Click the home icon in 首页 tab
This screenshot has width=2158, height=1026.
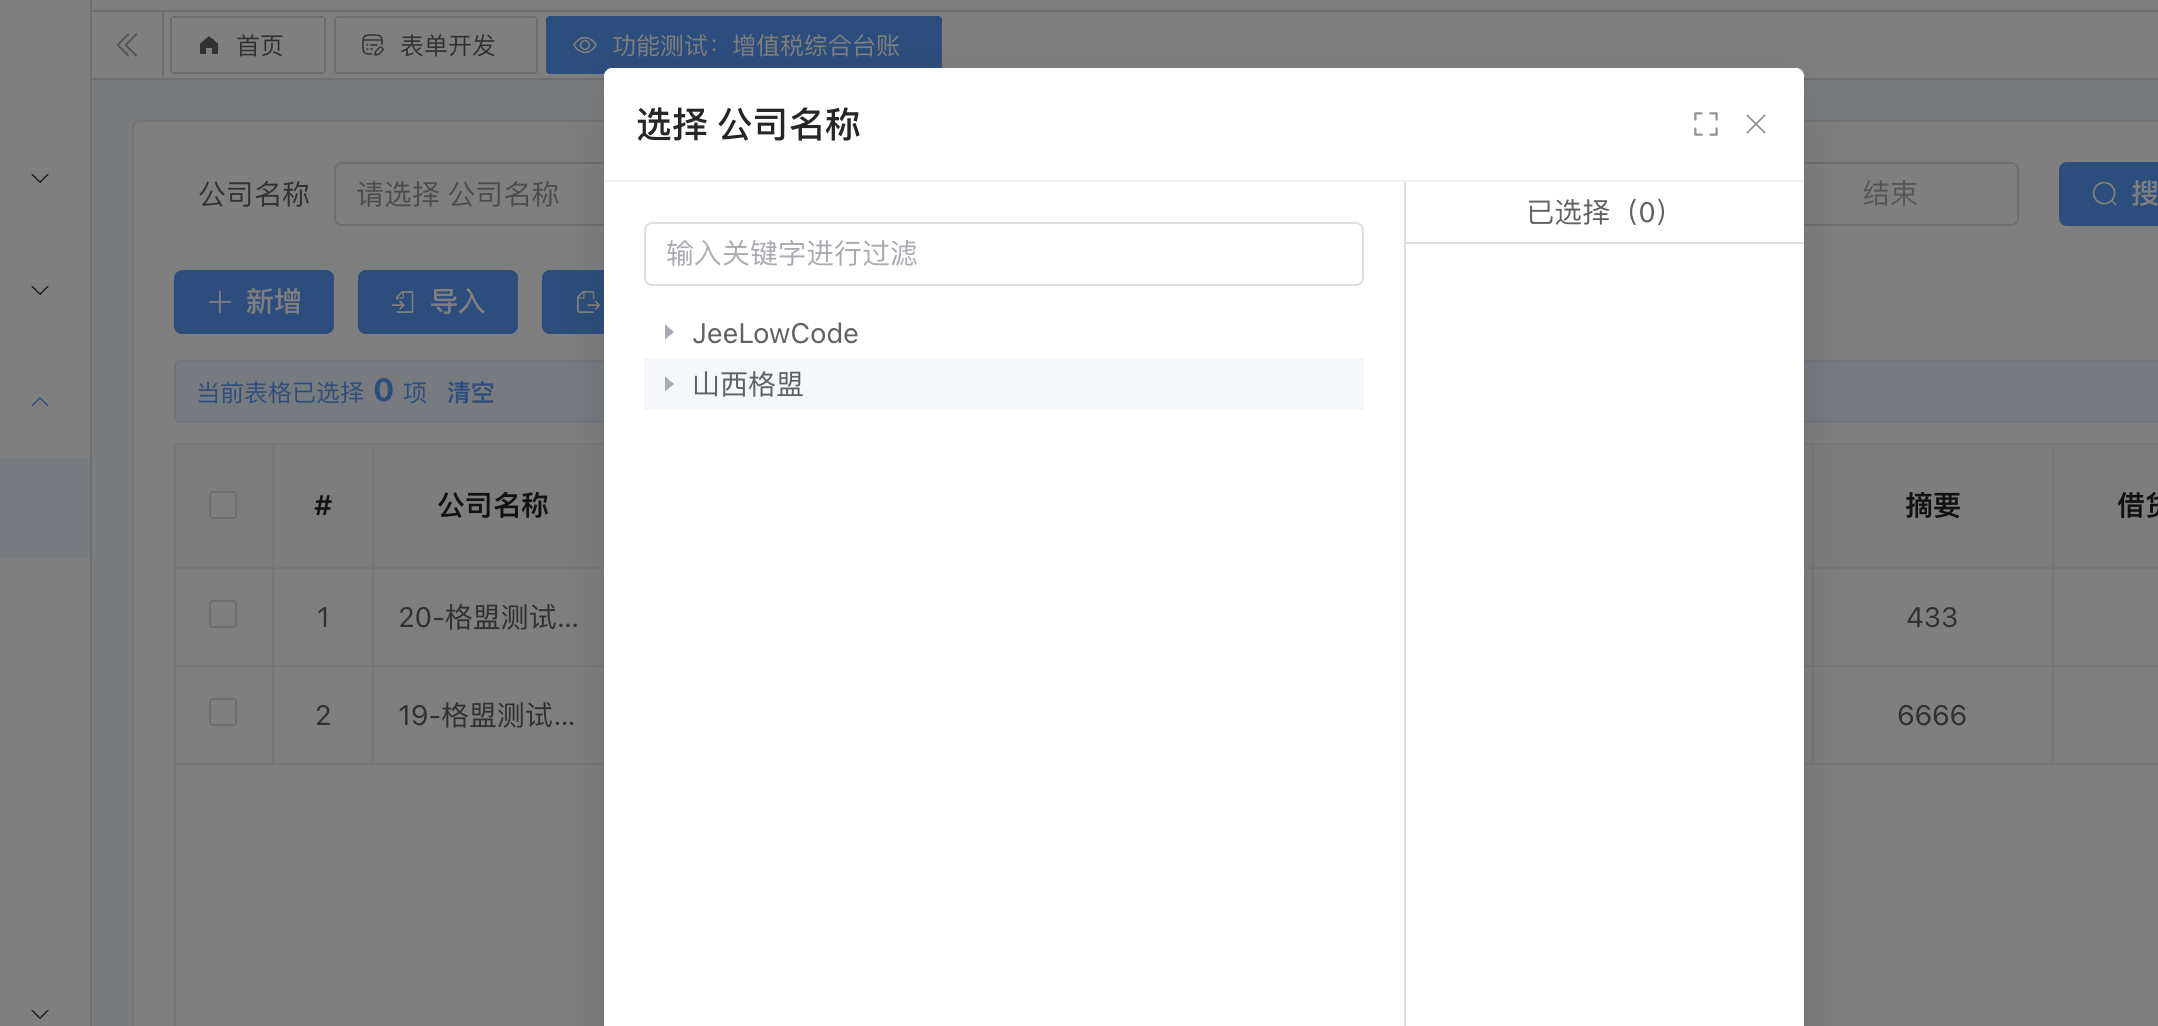[209, 46]
